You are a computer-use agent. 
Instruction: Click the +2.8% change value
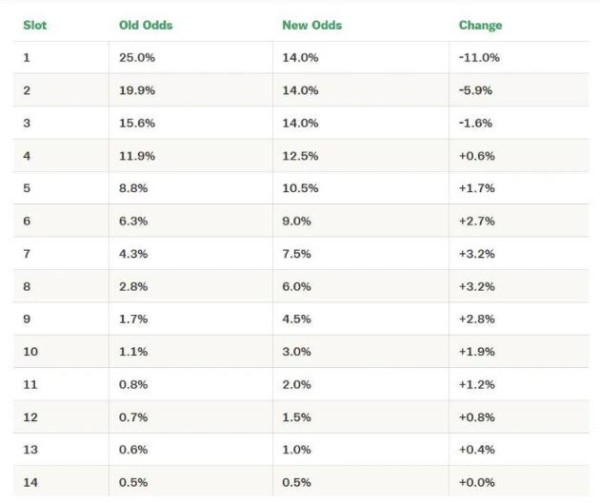pos(477,318)
